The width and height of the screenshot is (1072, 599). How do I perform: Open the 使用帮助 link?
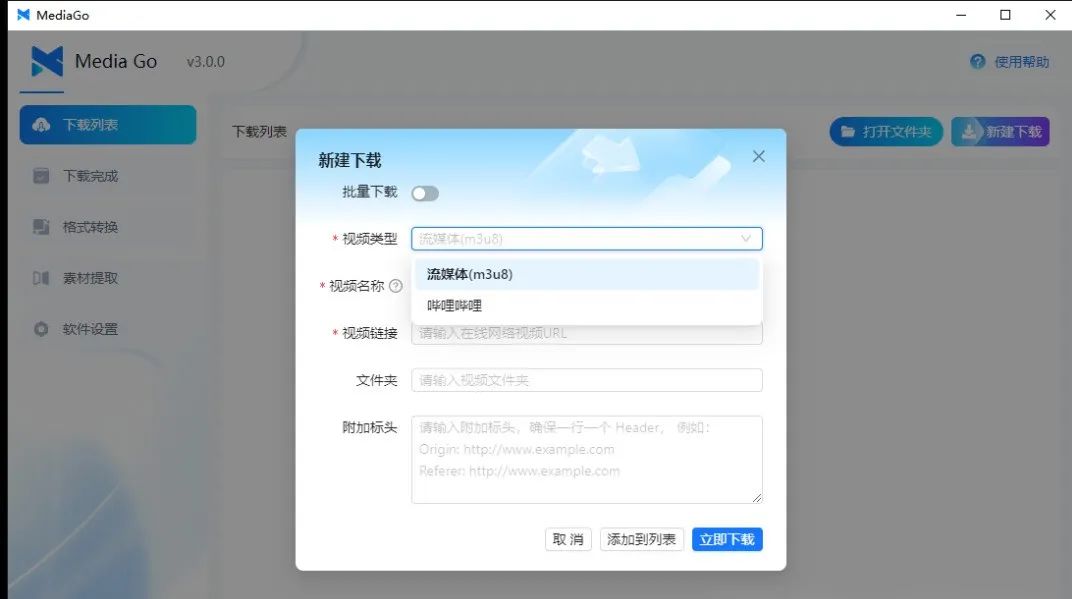pyautogui.click(x=1021, y=62)
